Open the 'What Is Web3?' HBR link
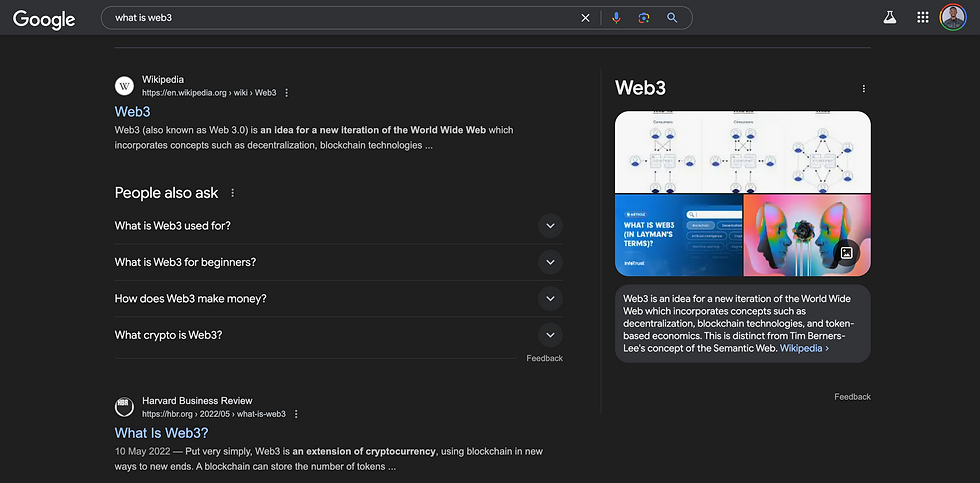This screenshot has height=483, width=980. 161,433
